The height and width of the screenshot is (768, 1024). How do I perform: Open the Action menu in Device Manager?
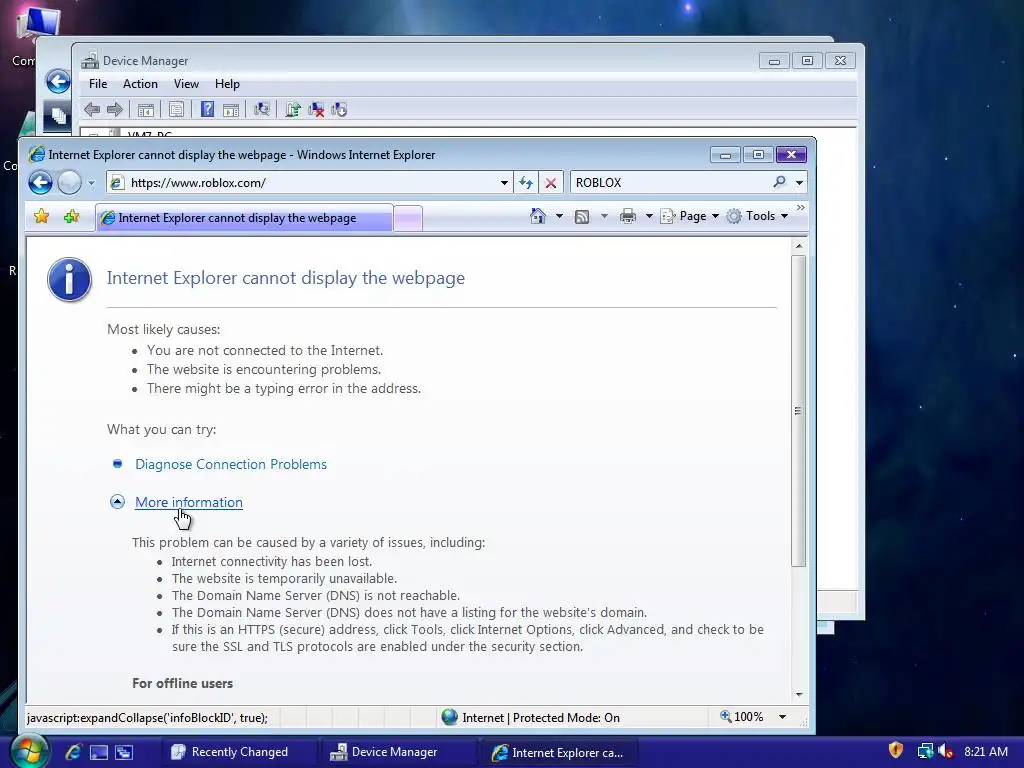140,84
